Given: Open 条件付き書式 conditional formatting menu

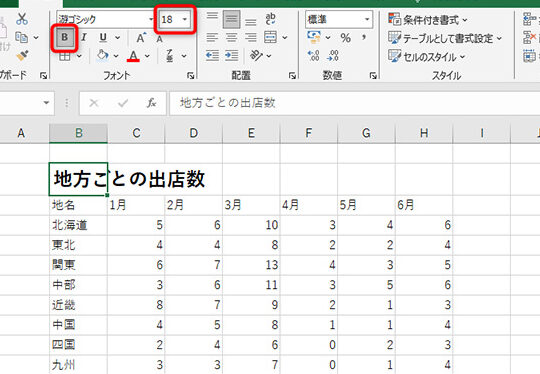Looking at the screenshot, I should [x=427, y=20].
